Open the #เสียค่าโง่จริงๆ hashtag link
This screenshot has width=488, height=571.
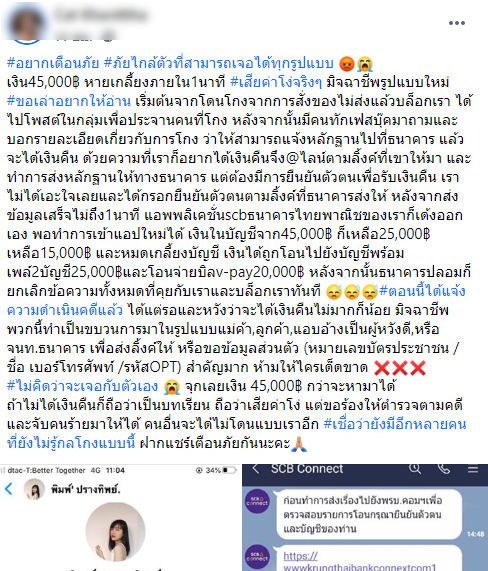click(276, 82)
